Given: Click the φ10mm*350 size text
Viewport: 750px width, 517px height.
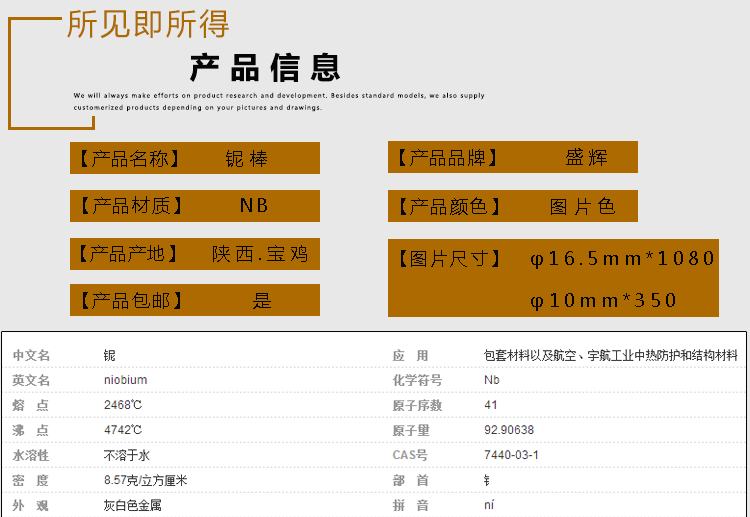Looking at the screenshot, I should pyautogui.click(x=603, y=300).
